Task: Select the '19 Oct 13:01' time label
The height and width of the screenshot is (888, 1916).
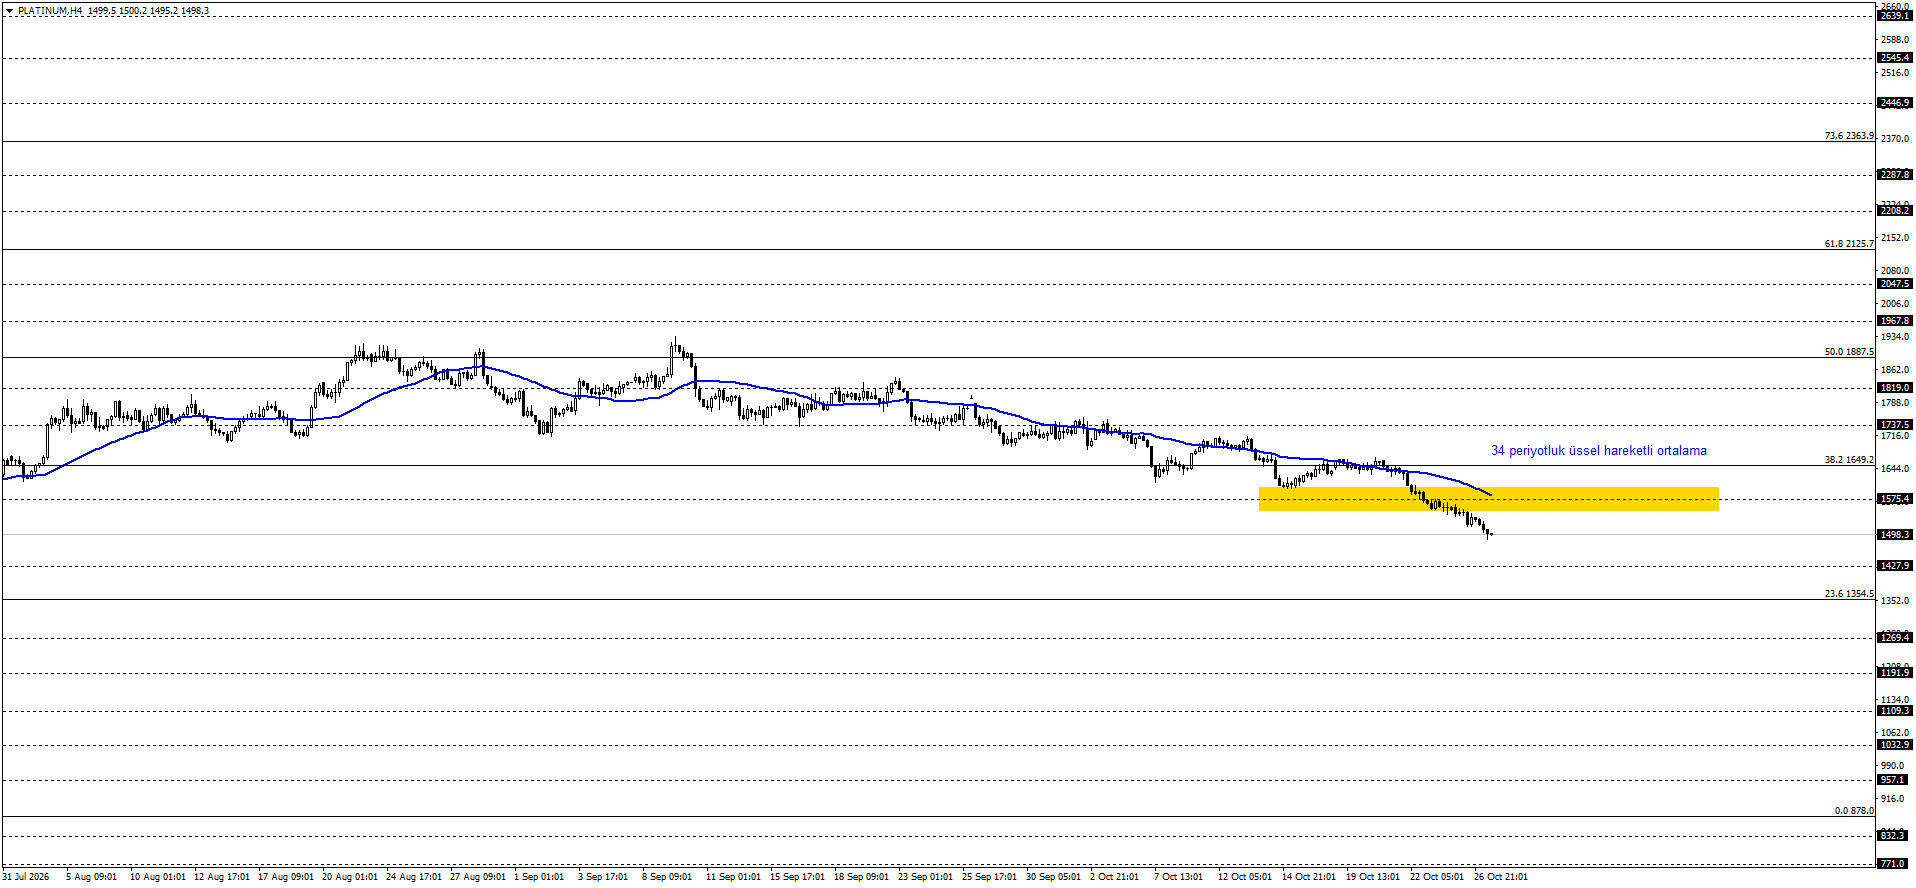Action: click(1373, 877)
